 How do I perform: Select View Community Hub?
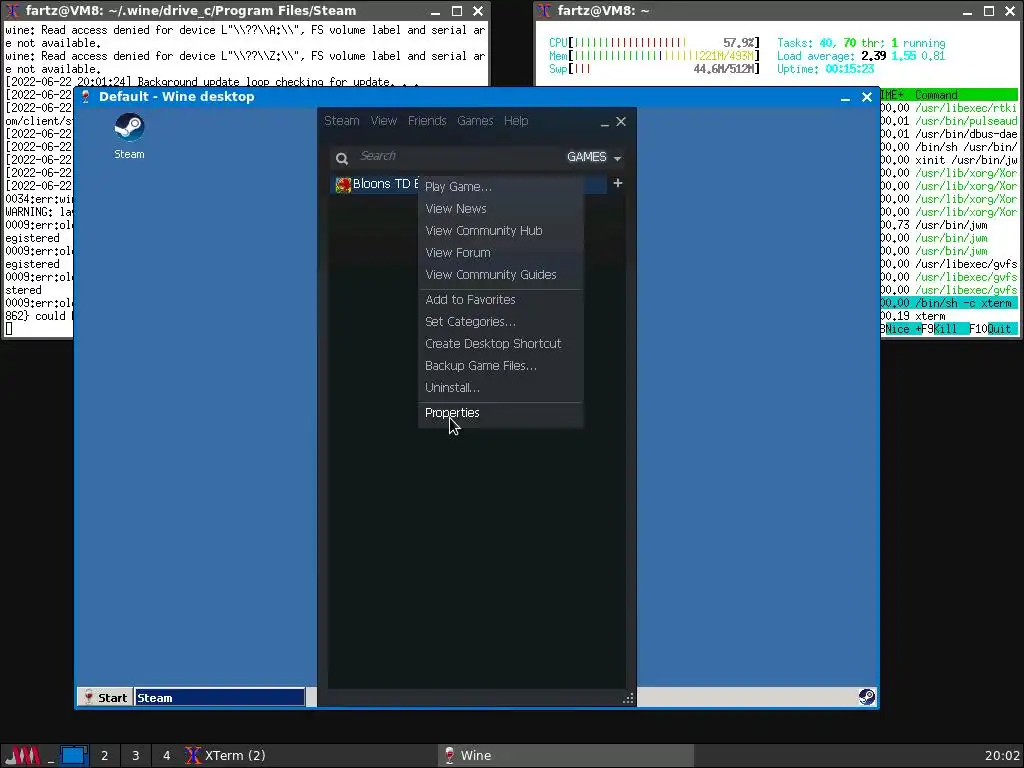pos(500,231)
